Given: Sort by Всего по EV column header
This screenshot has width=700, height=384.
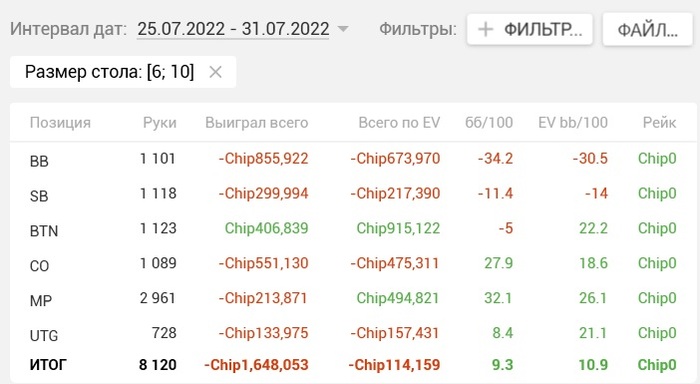Looking at the screenshot, I should pos(399,122).
